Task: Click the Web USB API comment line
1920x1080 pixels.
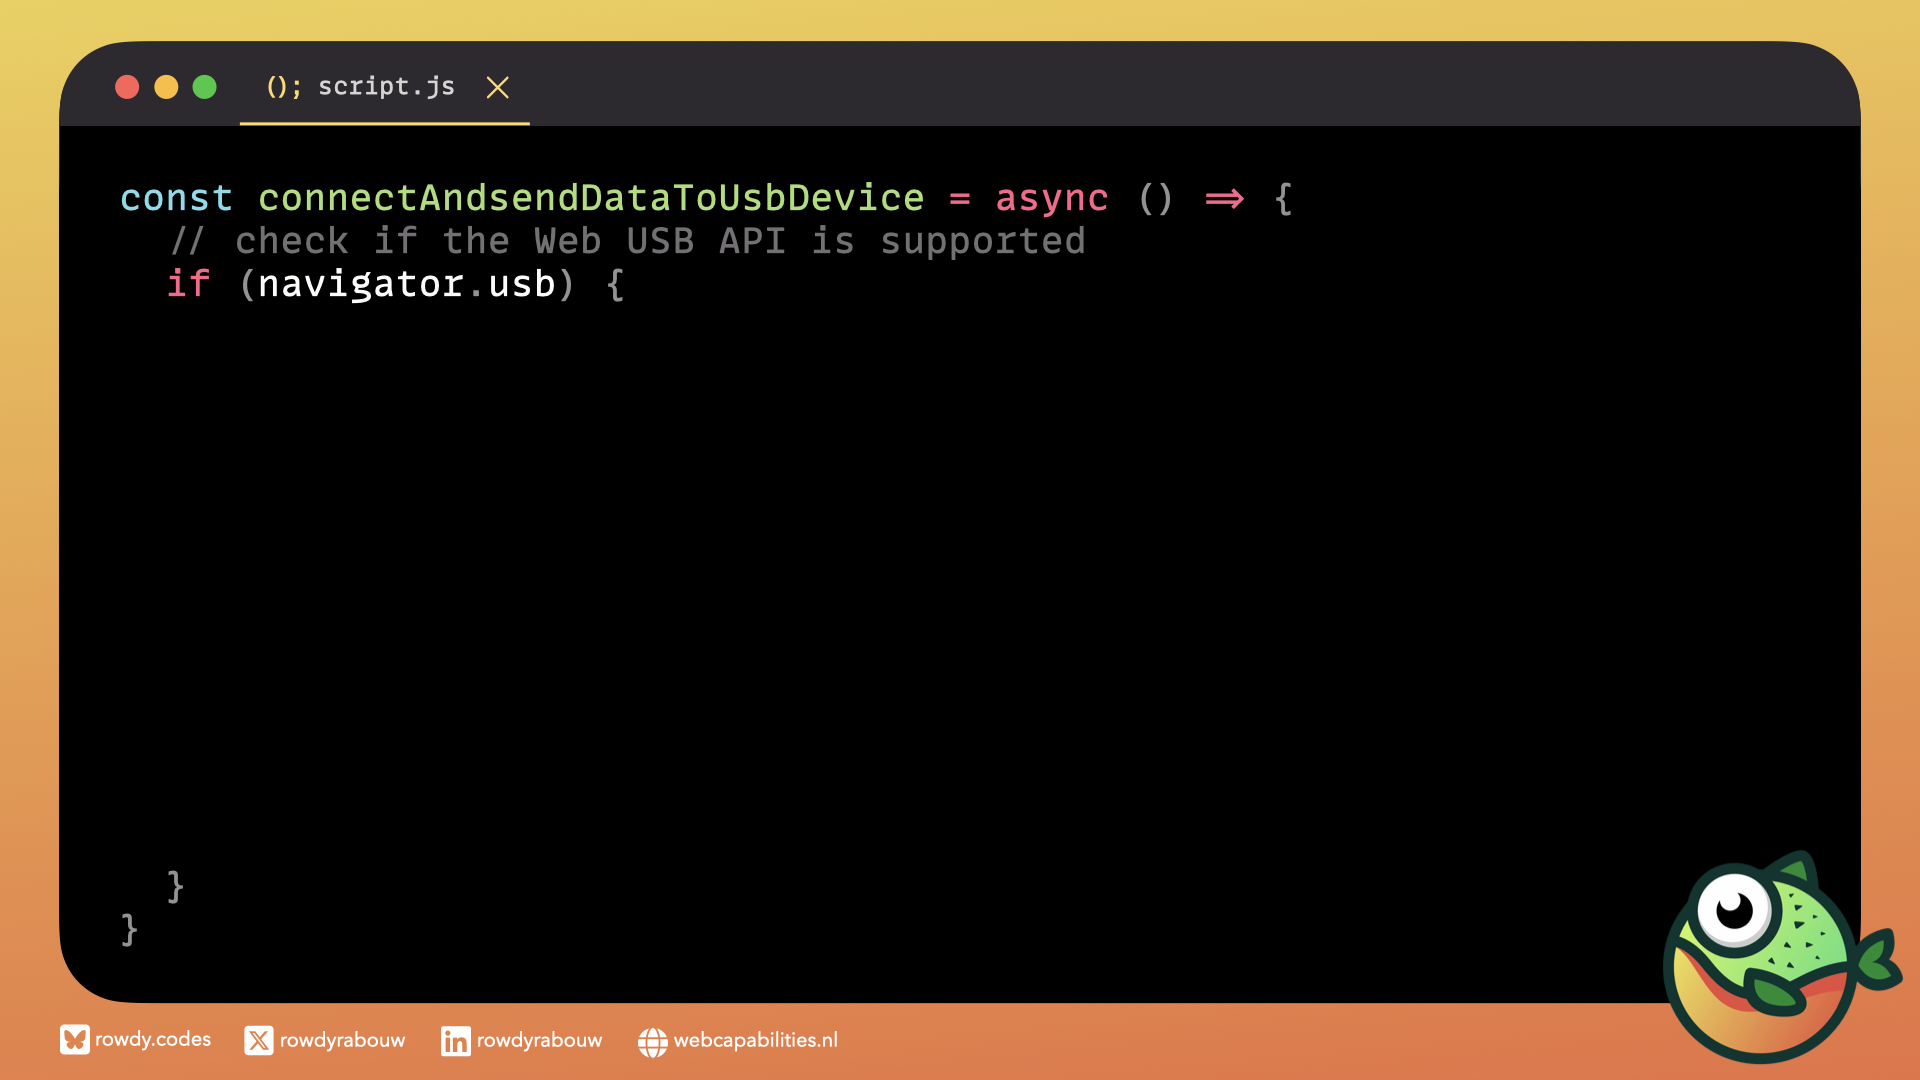Action: pyautogui.click(x=628, y=241)
